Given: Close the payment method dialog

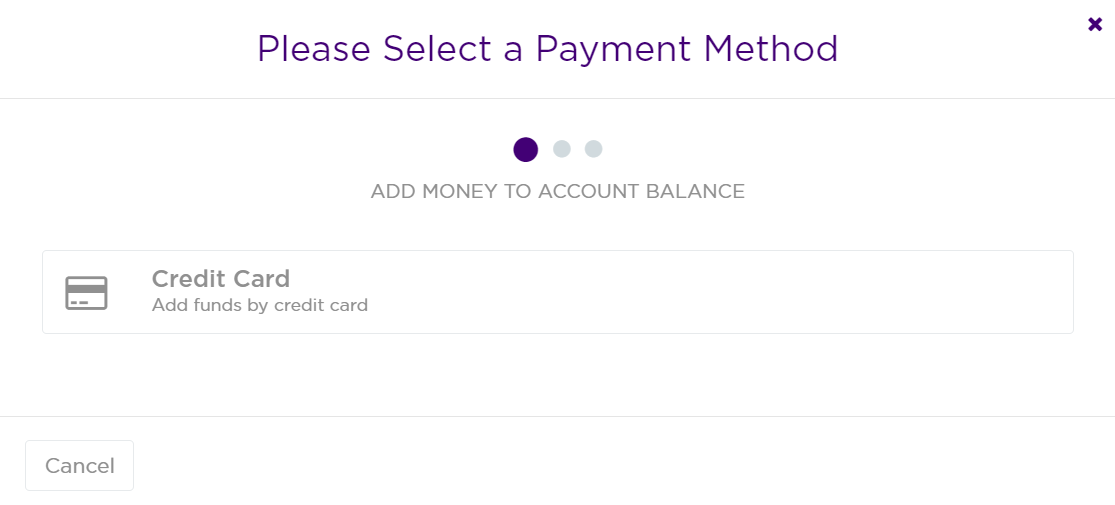Looking at the screenshot, I should (x=1095, y=24).
